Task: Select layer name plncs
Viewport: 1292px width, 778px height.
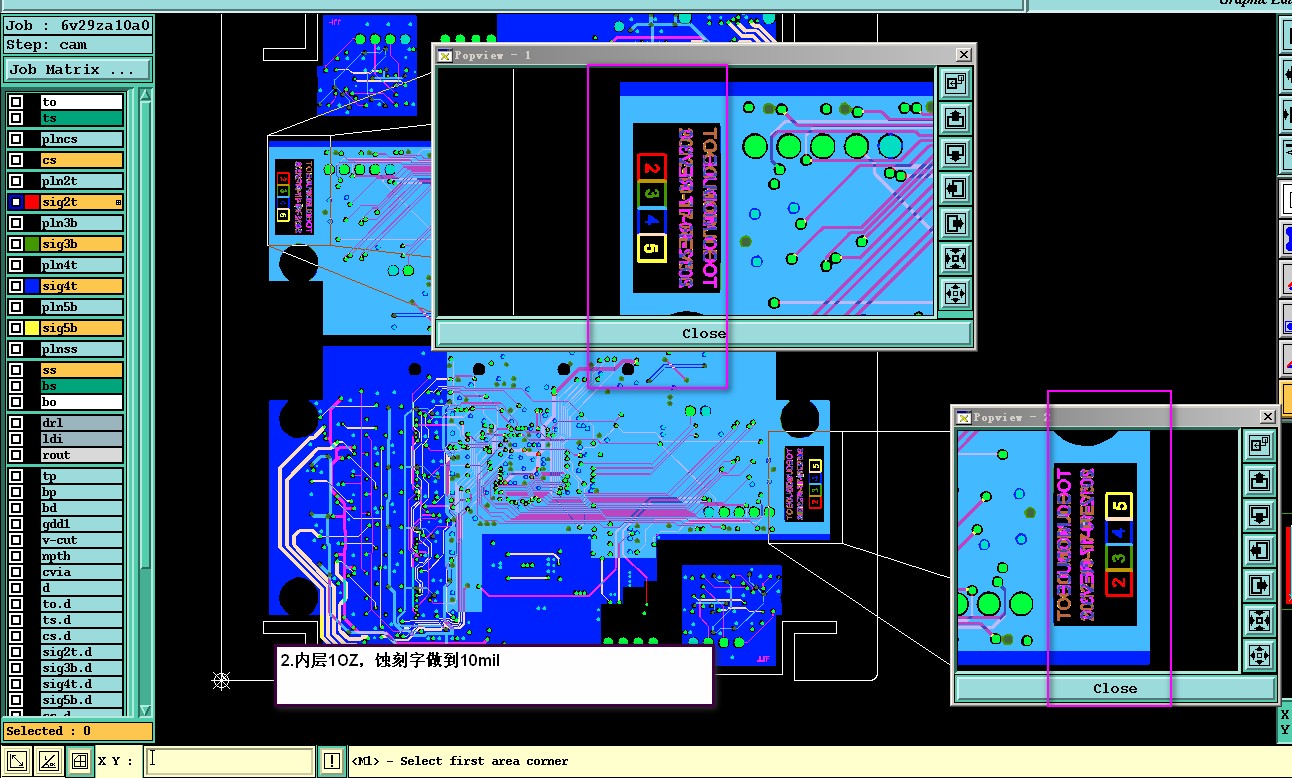Action: pyautogui.click(x=81, y=139)
